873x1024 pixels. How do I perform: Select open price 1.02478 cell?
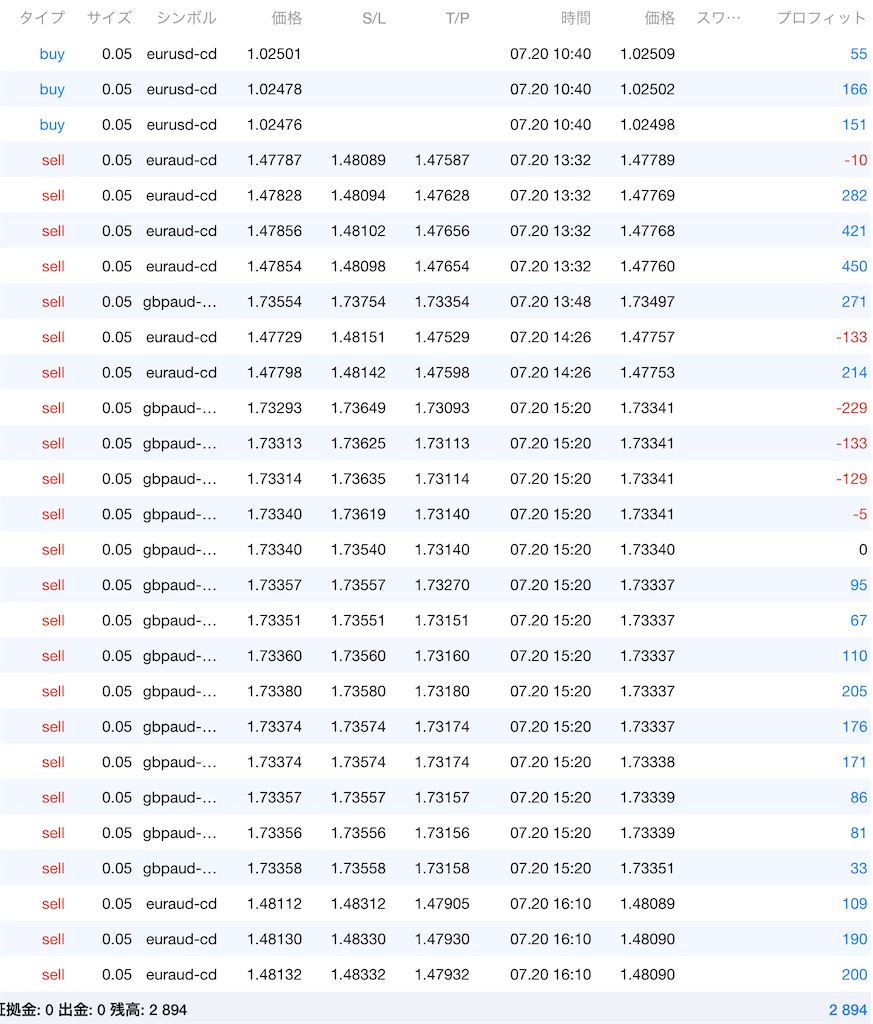click(274, 89)
